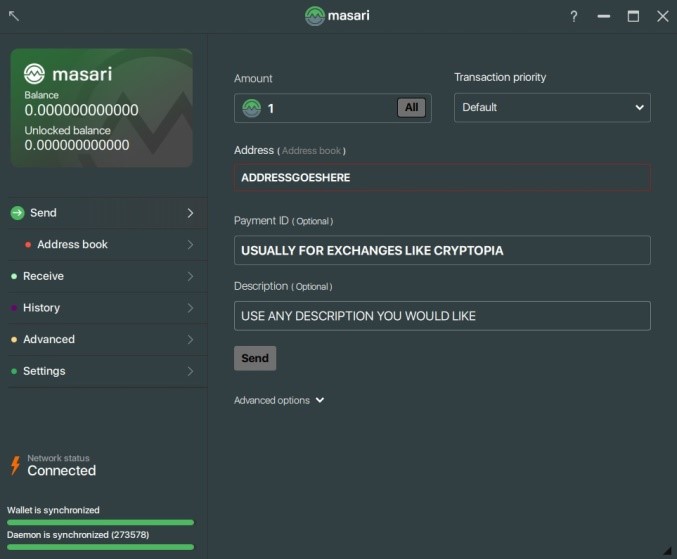Click the 'Transaction priority' label
The width and height of the screenshot is (677, 559).
(x=500, y=77)
